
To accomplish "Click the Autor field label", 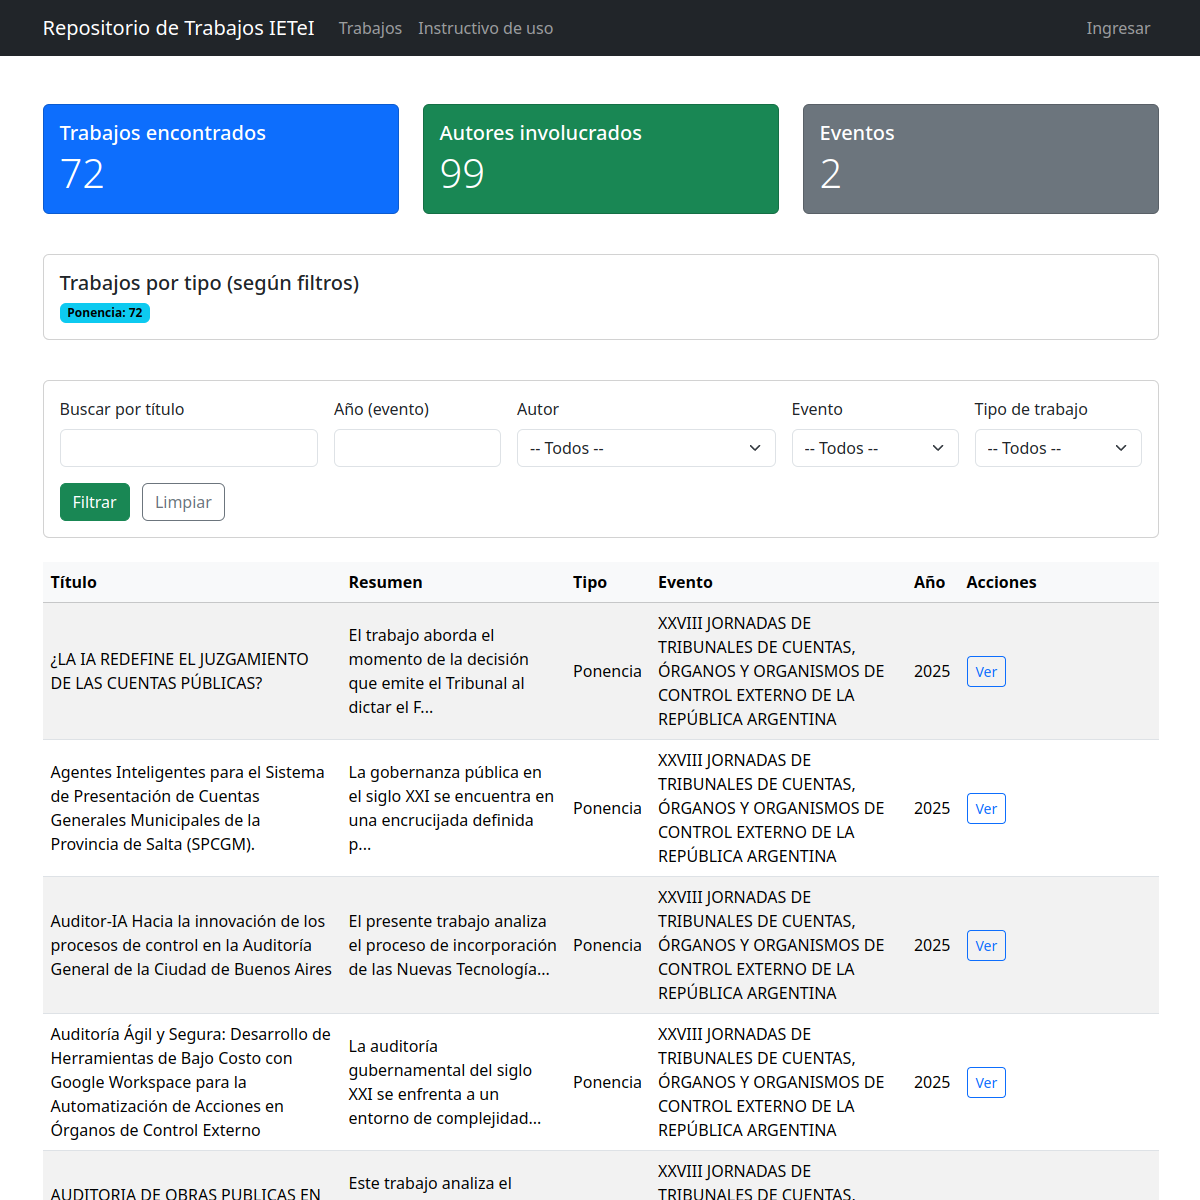I will (x=538, y=409).
